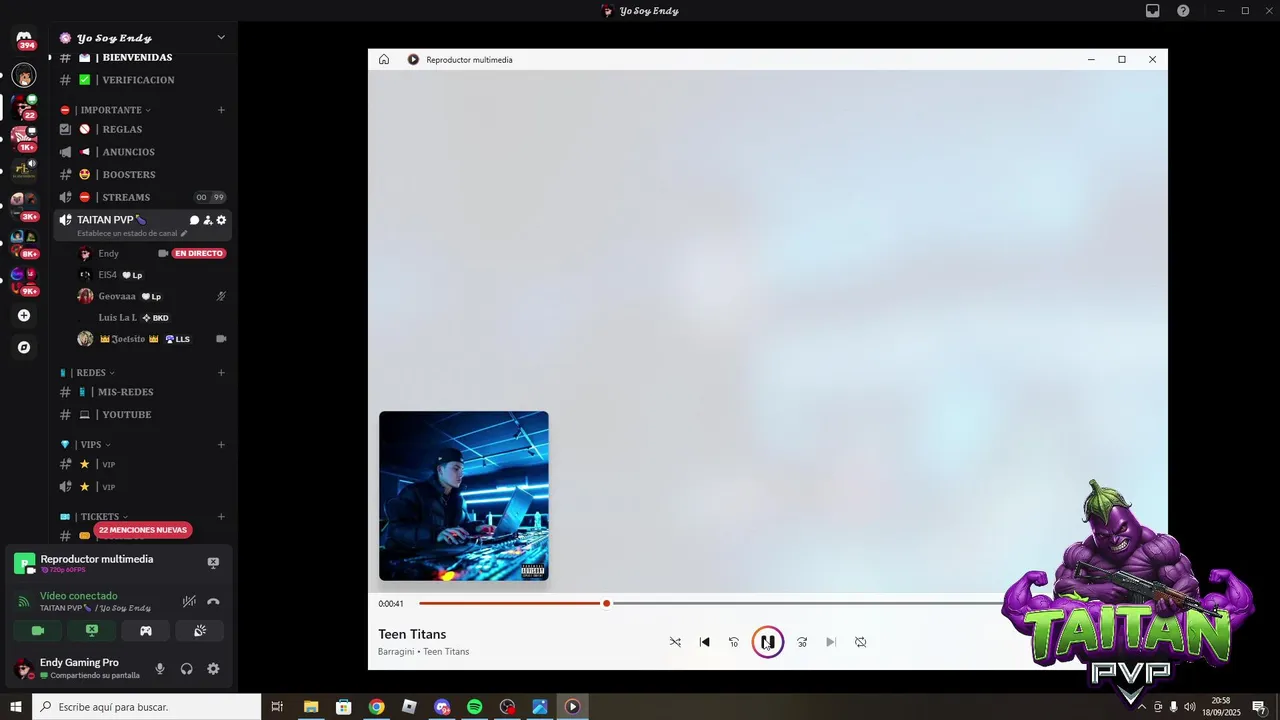Image resolution: width=1280 pixels, height=720 pixels.
Task: Create a channel in TICKETS category
Action: (x=221, y=517)
